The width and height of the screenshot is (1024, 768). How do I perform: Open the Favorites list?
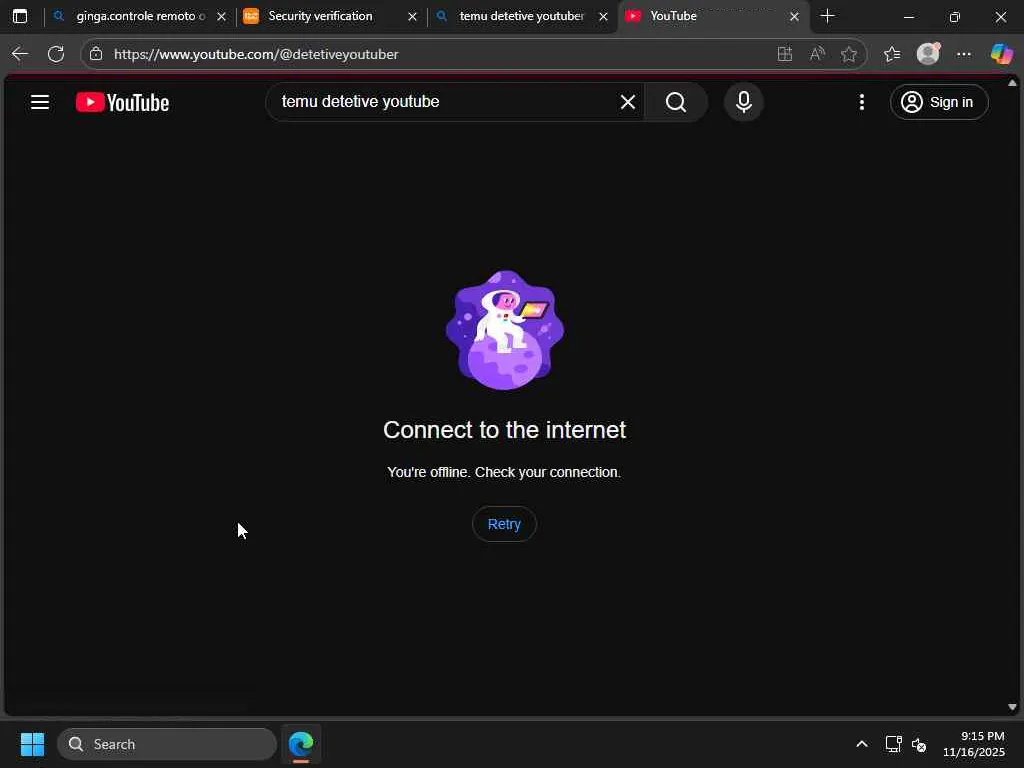point(891,54)
